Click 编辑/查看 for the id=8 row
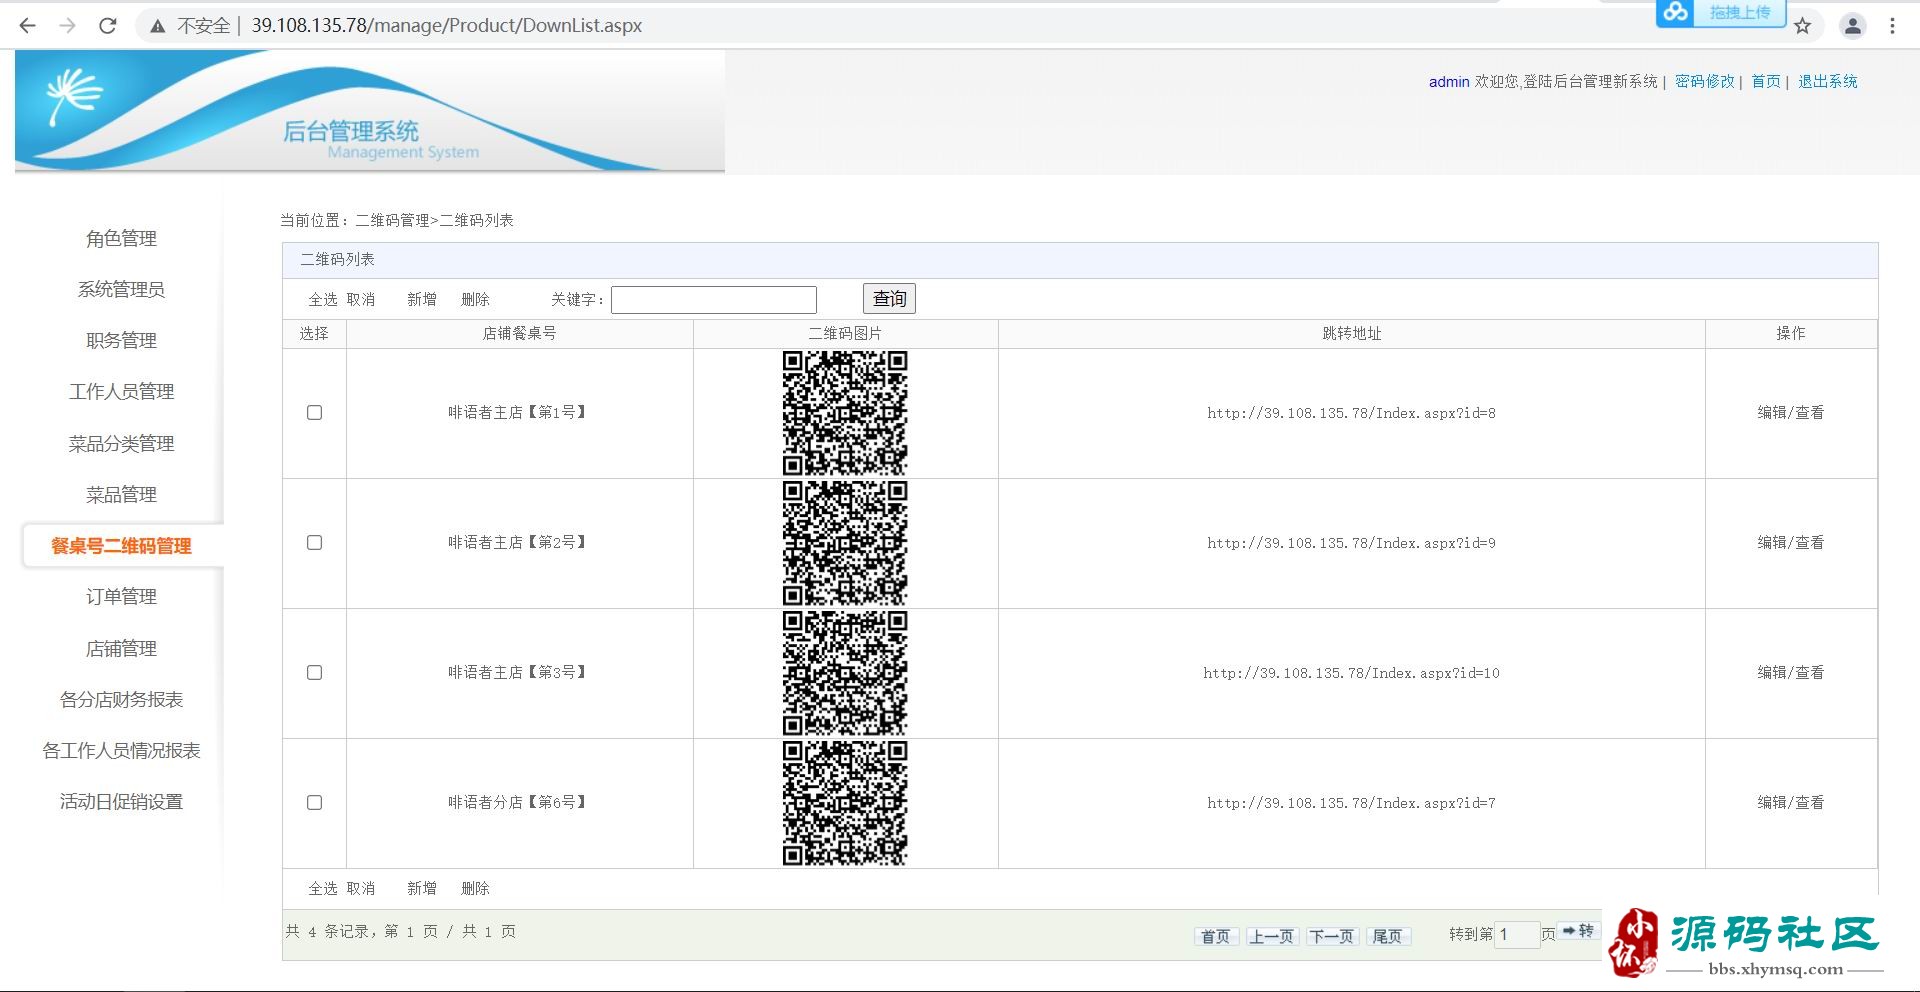The width and height of the screenshot is (1920, 992). tap(1791, 412)
